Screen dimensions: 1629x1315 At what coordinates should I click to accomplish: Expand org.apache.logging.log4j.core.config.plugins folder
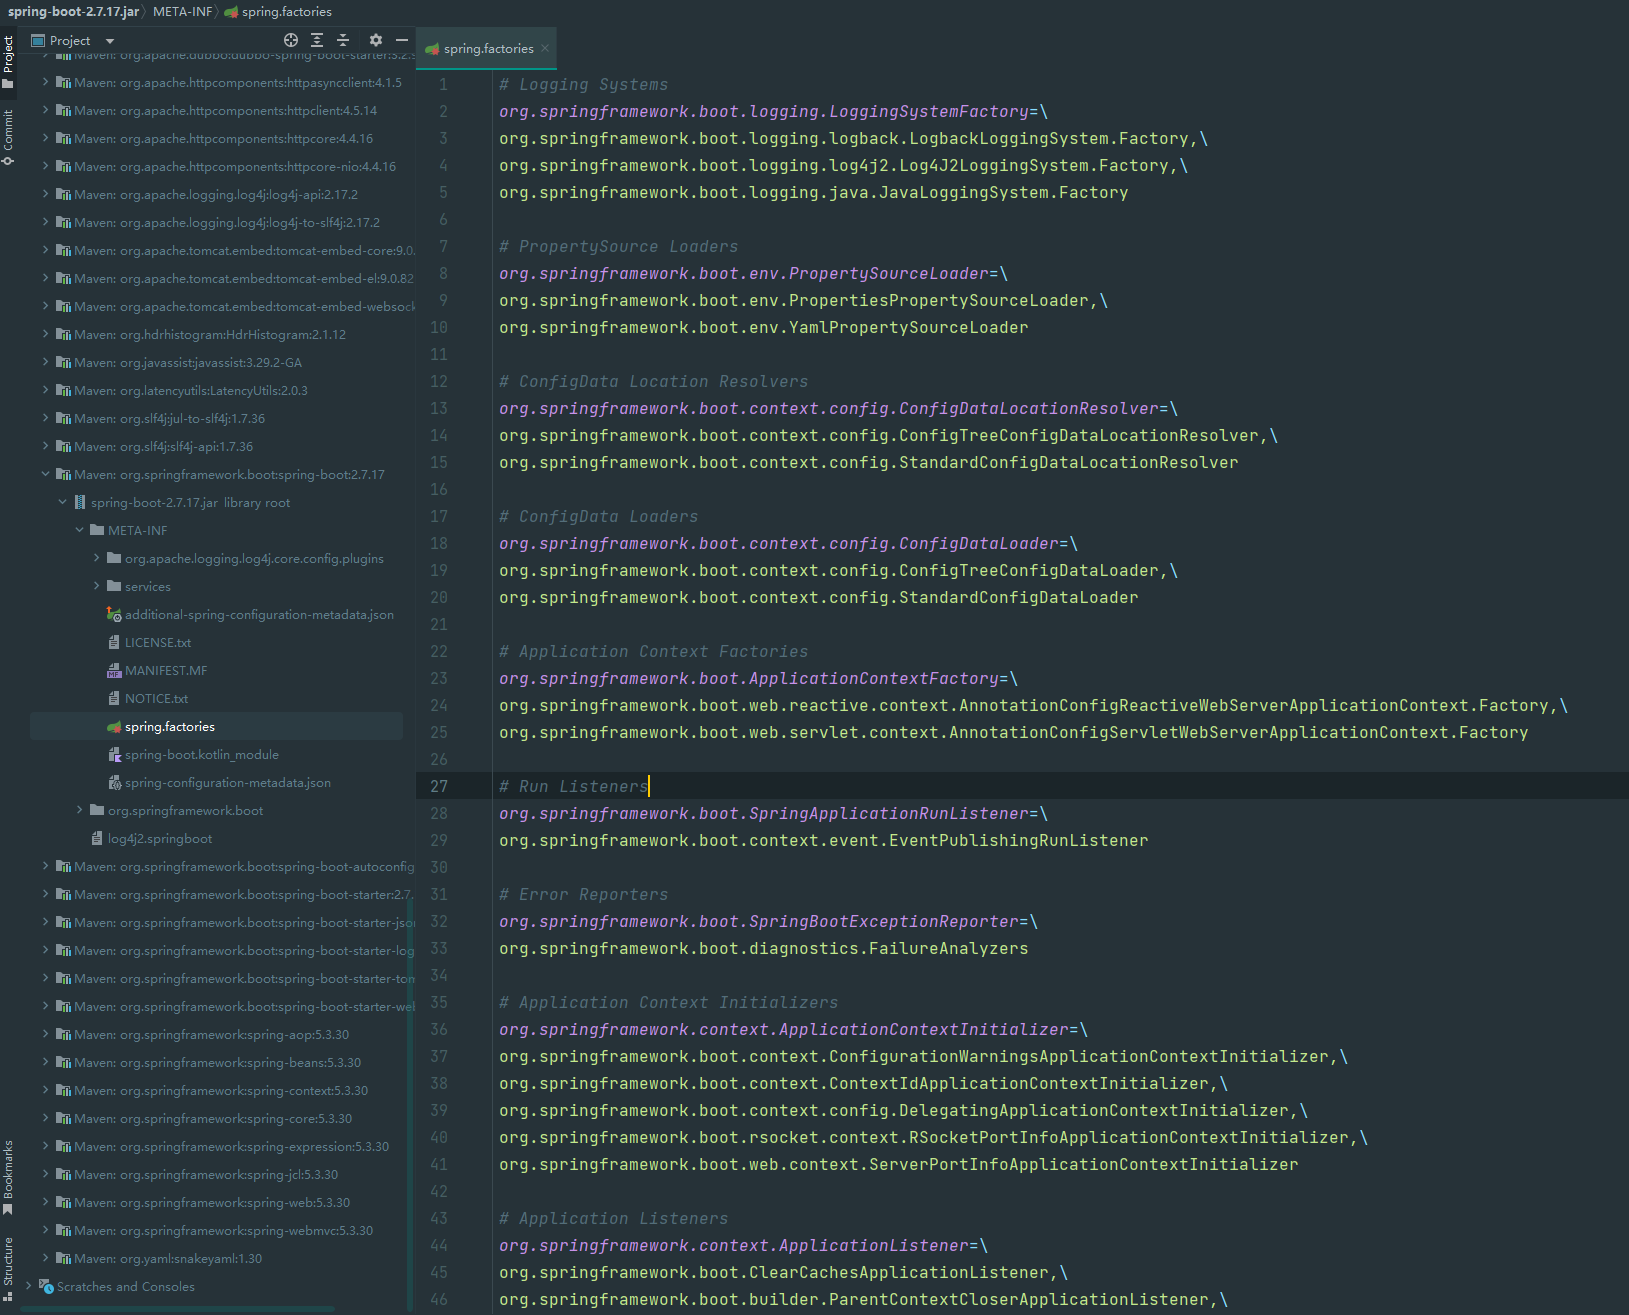[x=96, y=558]
